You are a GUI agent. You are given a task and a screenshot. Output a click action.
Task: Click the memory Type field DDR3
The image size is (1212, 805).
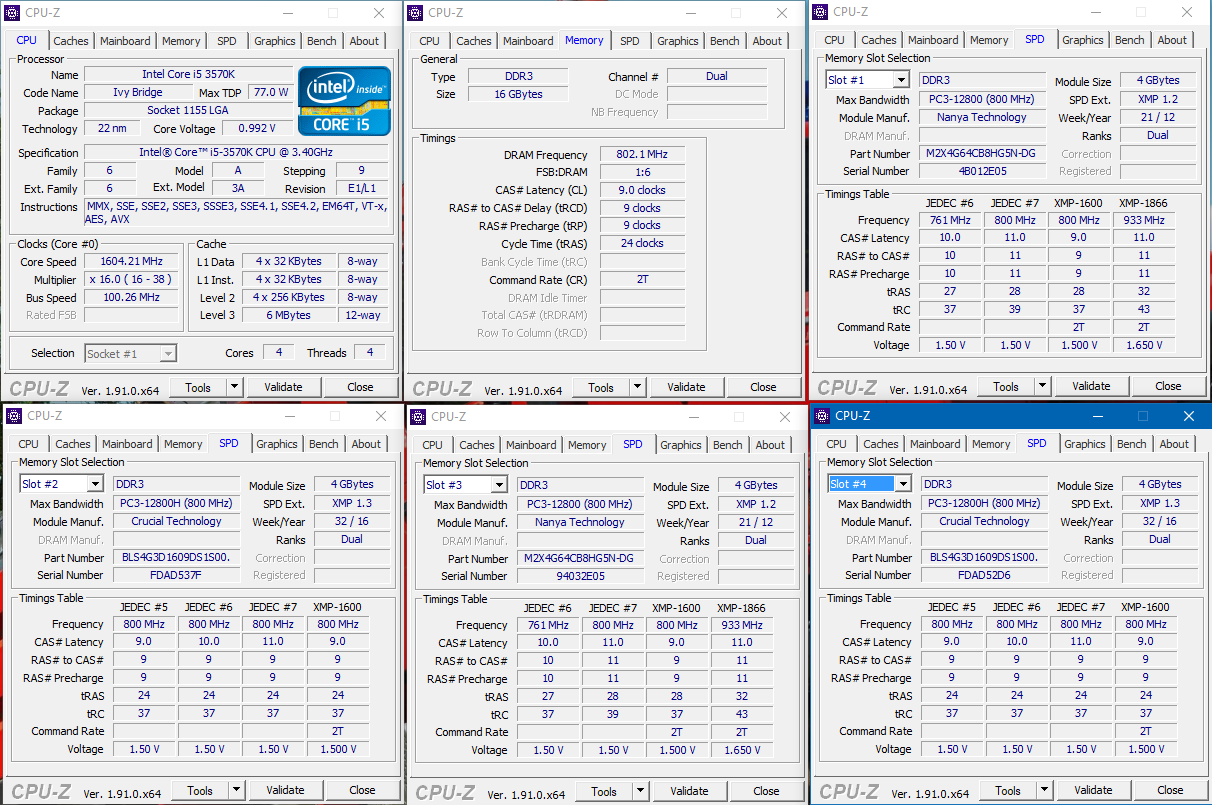tap(518, 77)
